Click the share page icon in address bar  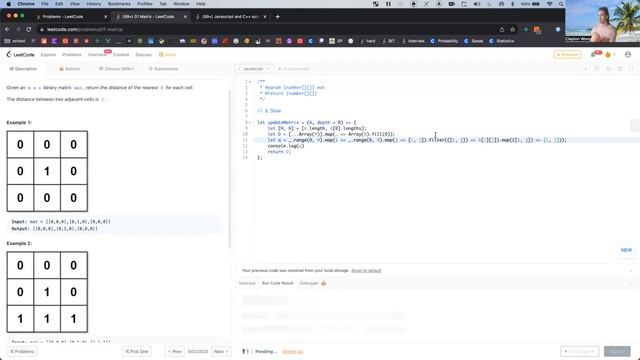pos(502,29)
